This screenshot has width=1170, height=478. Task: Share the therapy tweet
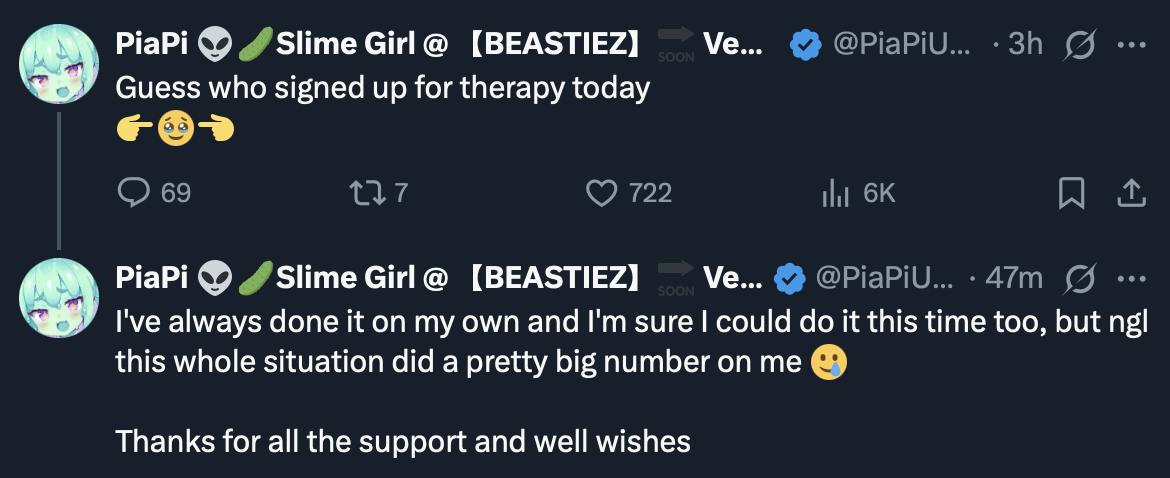coord(1131,193)
